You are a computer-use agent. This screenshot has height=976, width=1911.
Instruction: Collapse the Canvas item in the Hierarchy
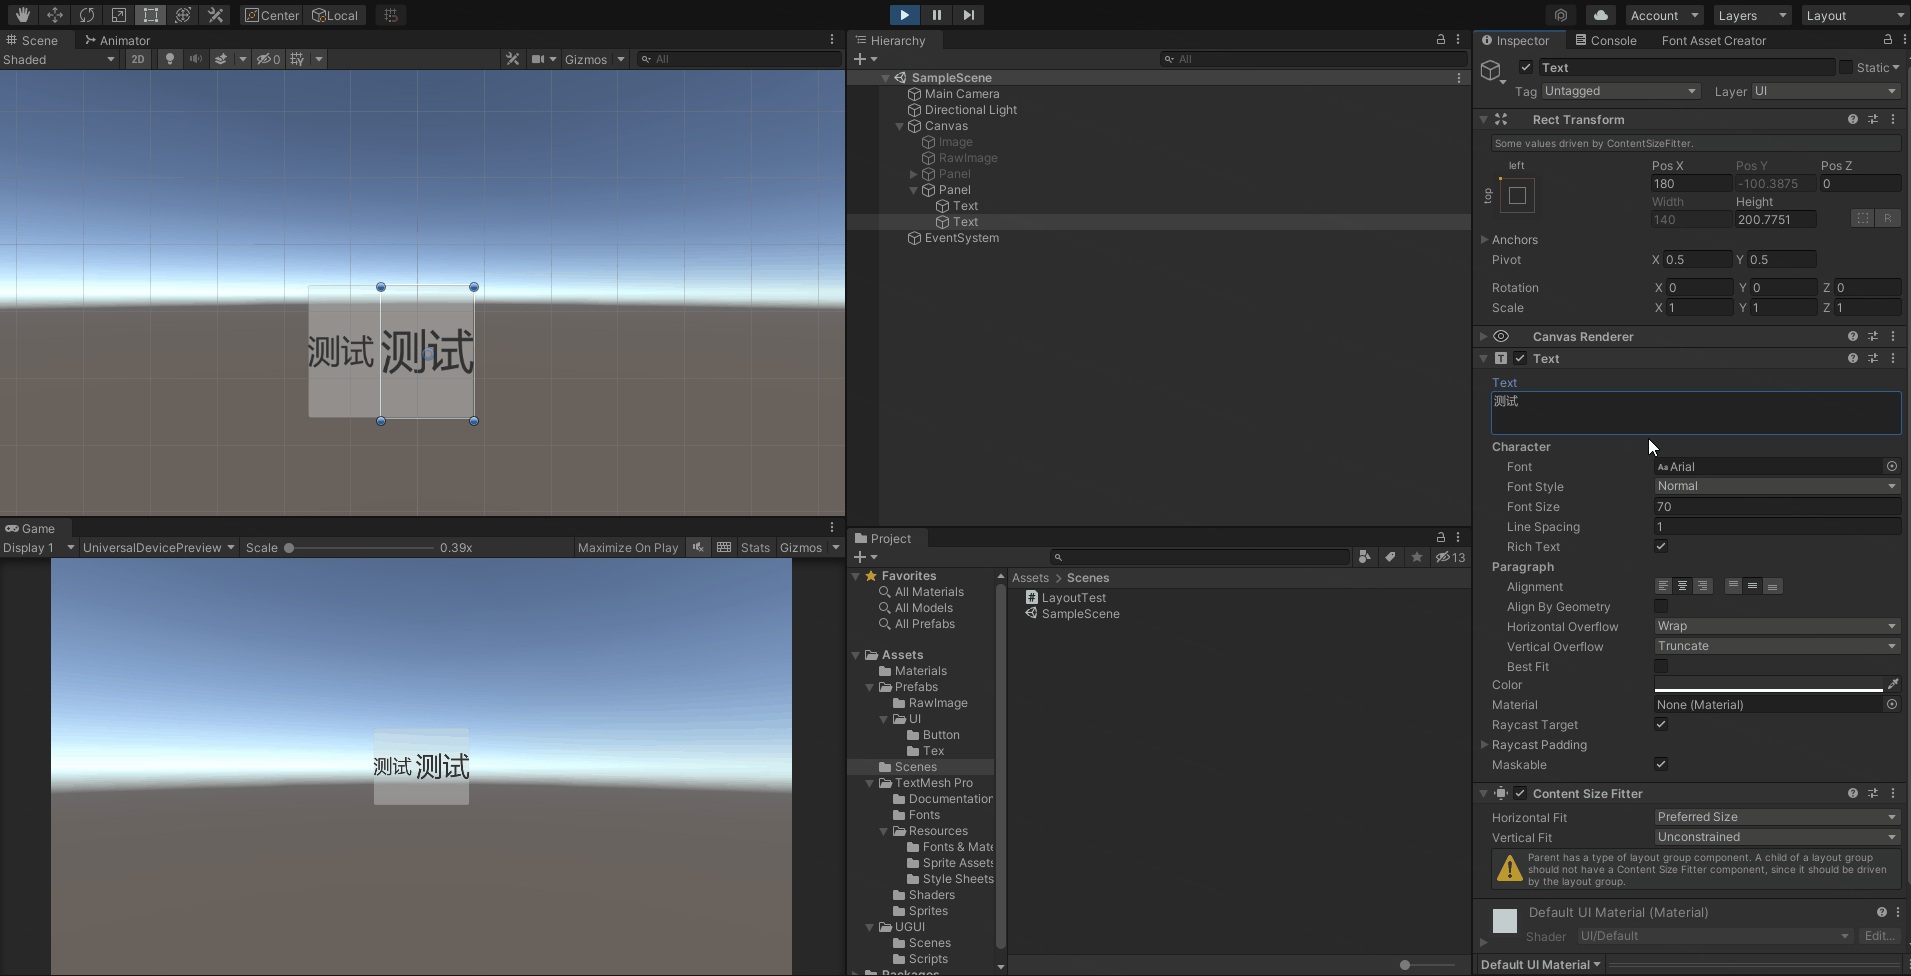point(899,126)
